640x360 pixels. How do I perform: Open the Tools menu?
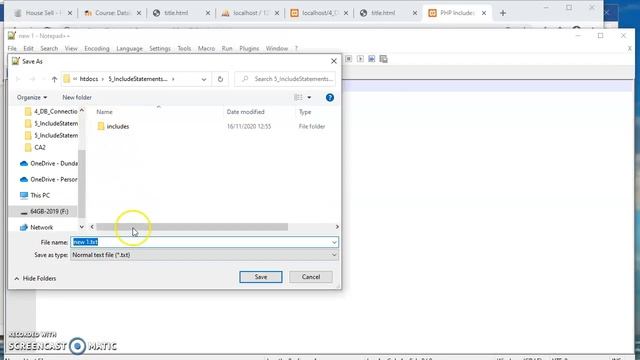click(184, 49)
